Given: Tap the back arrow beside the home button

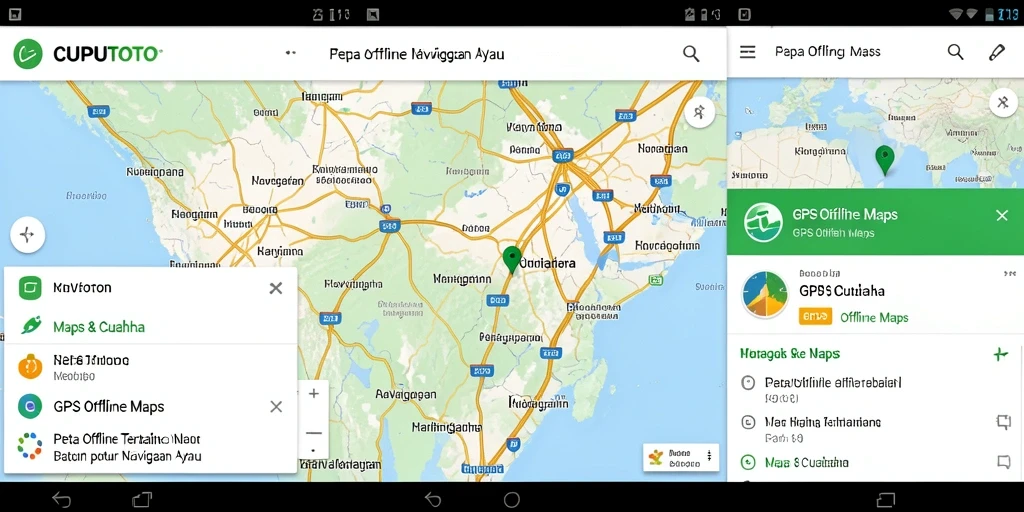Looking at the screenshot, I should 433,500.
